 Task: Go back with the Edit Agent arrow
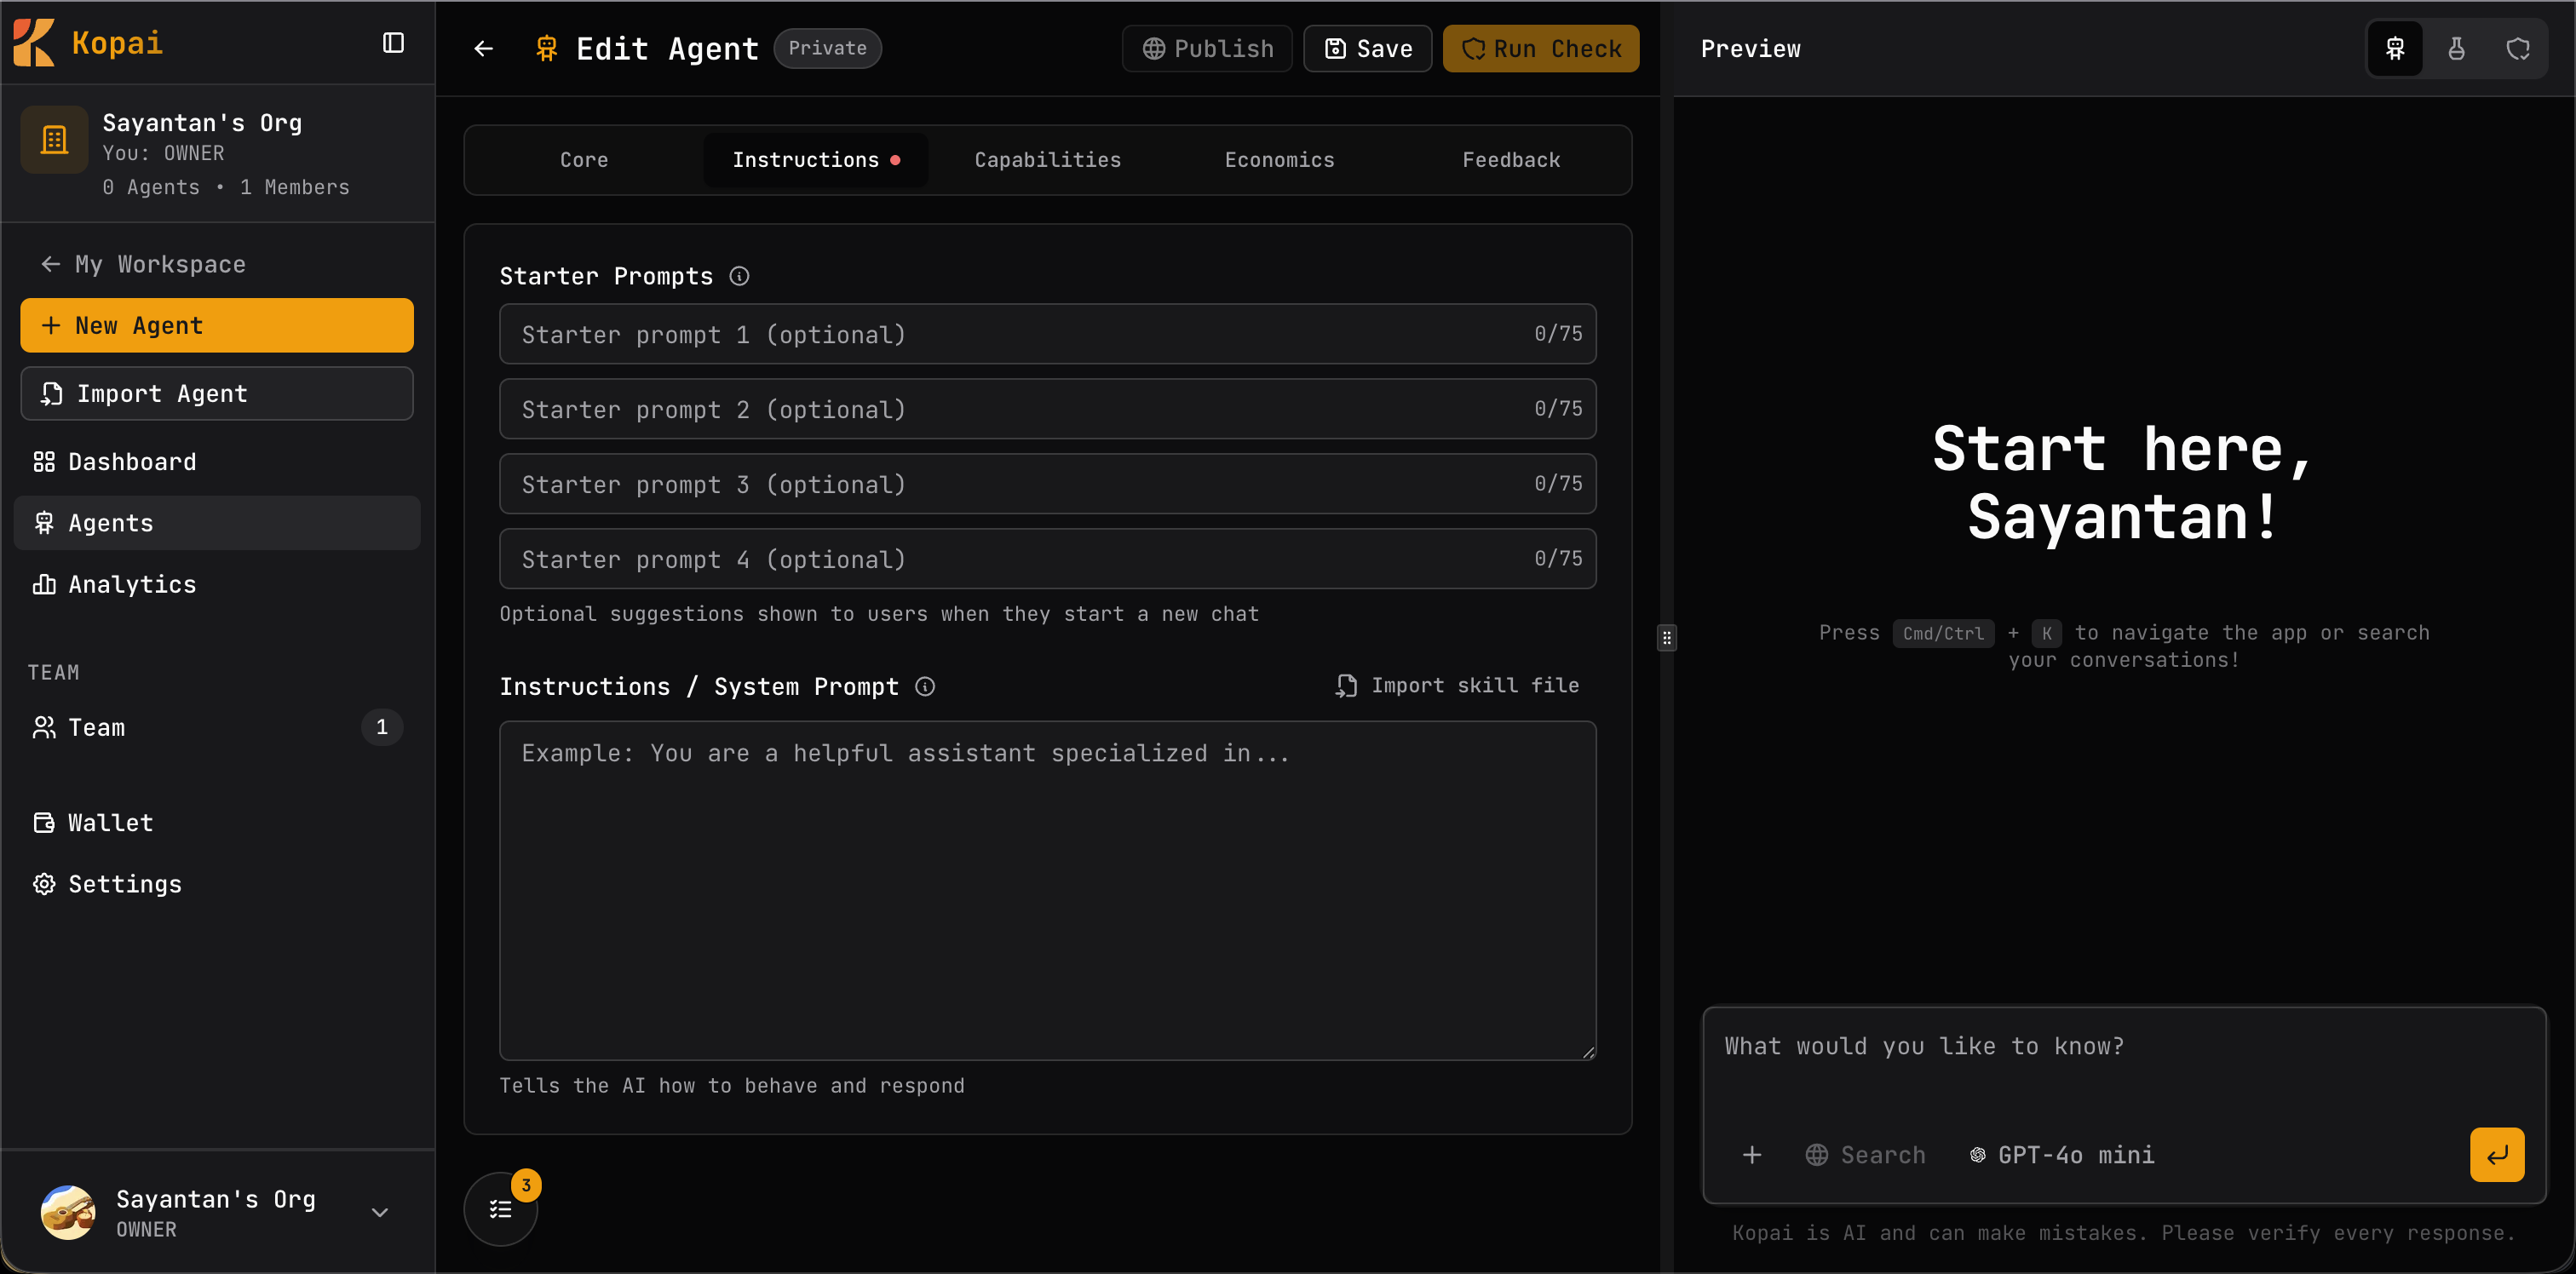click(x=484, y=48)
